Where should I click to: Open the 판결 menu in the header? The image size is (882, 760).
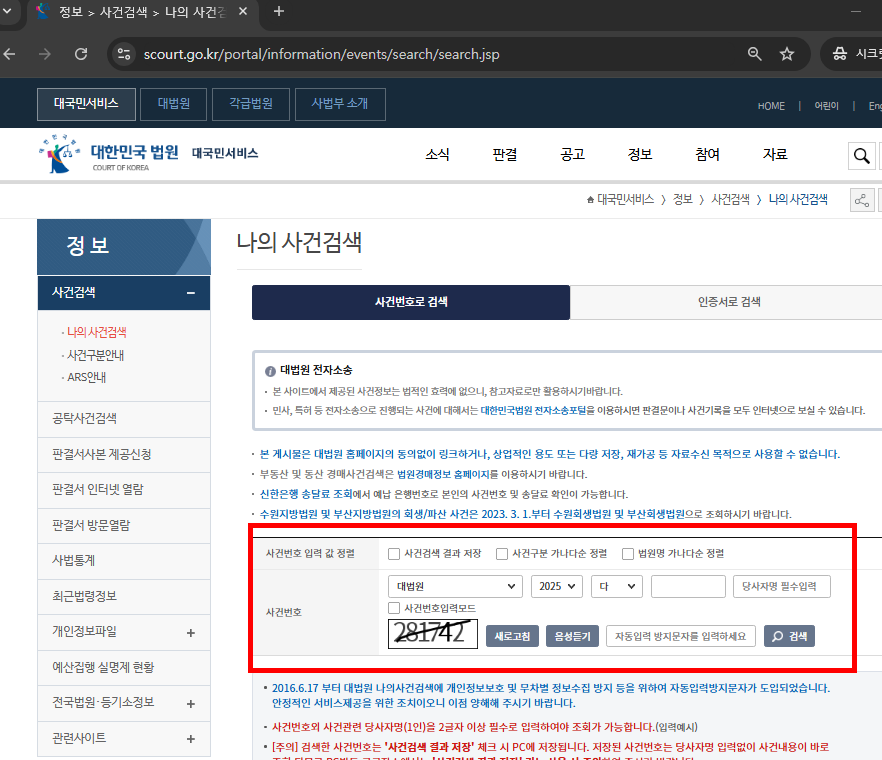pos(504,155)
